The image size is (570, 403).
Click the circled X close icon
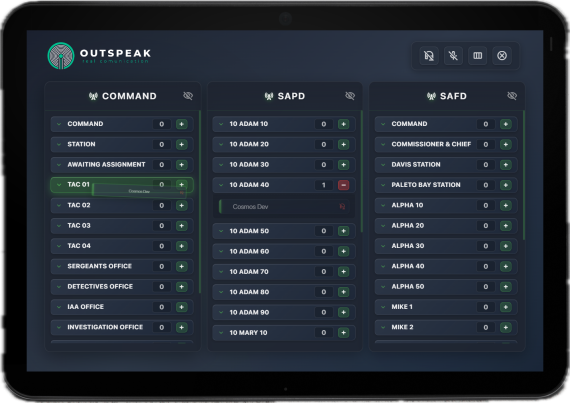[502, 56]
